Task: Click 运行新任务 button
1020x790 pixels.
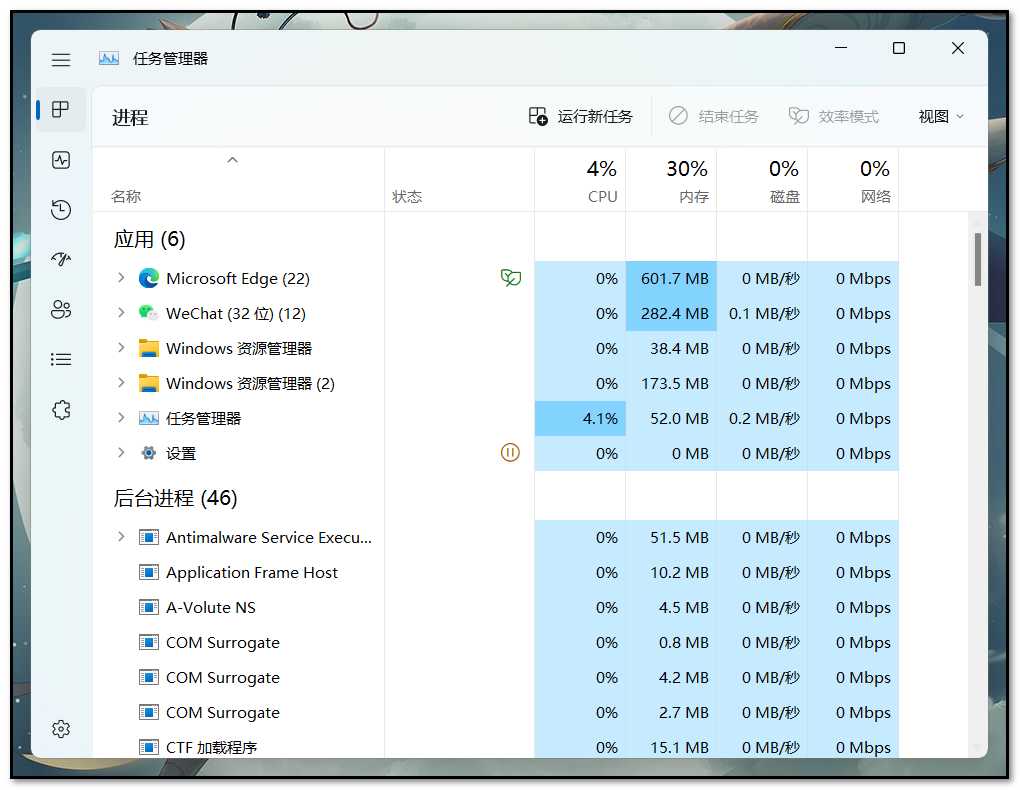Action: click(581, 117)
